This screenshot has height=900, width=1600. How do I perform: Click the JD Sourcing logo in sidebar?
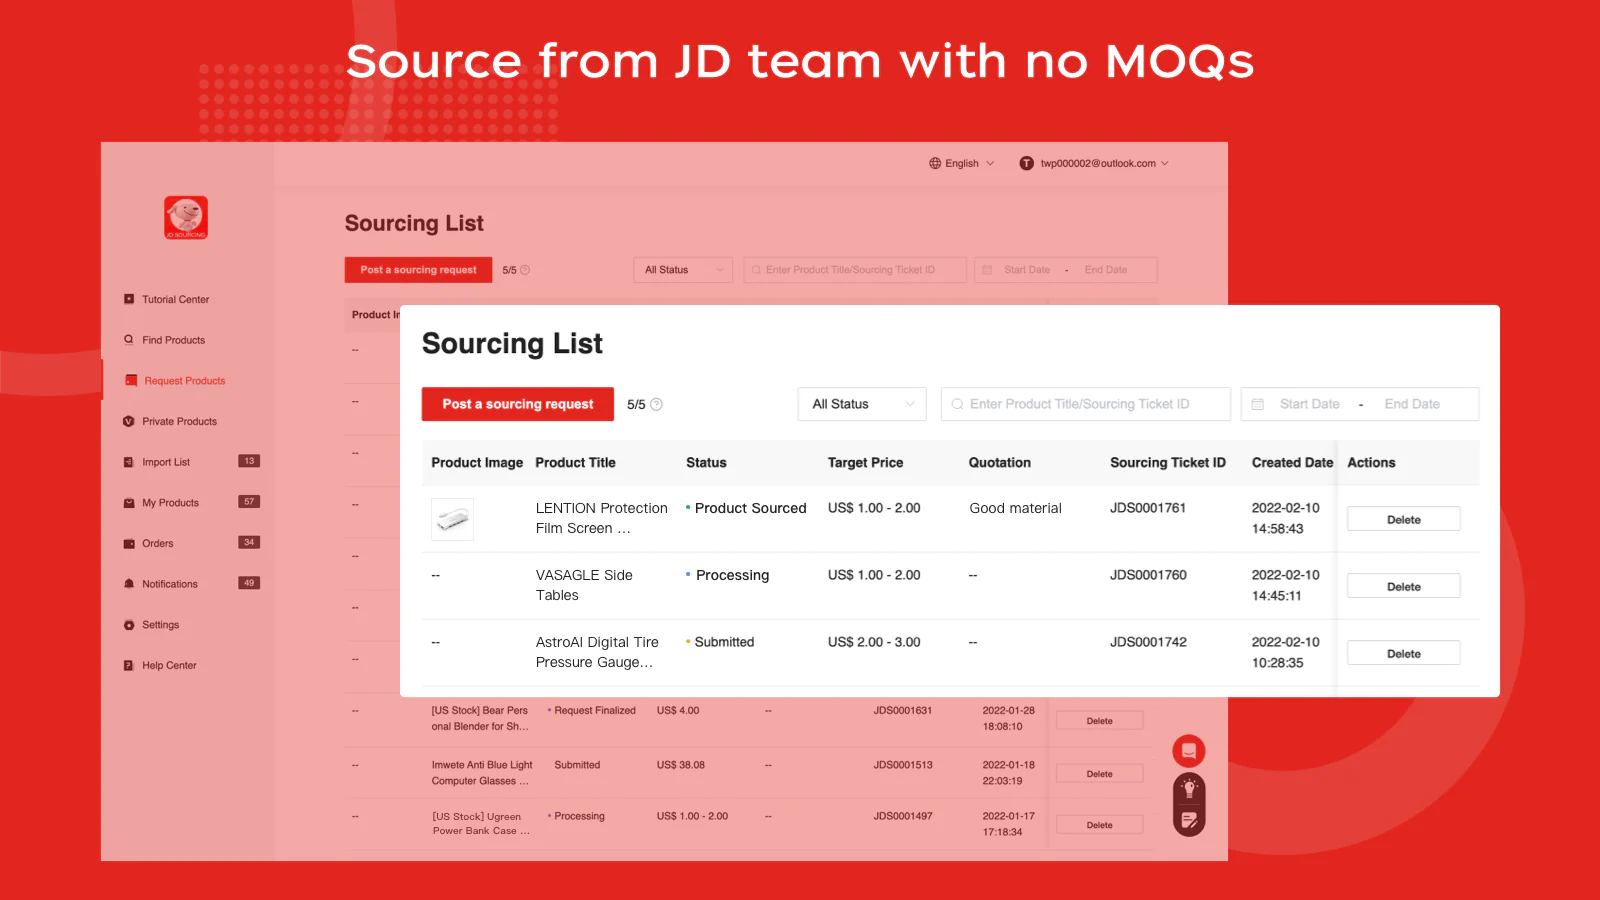click(186, 218)
